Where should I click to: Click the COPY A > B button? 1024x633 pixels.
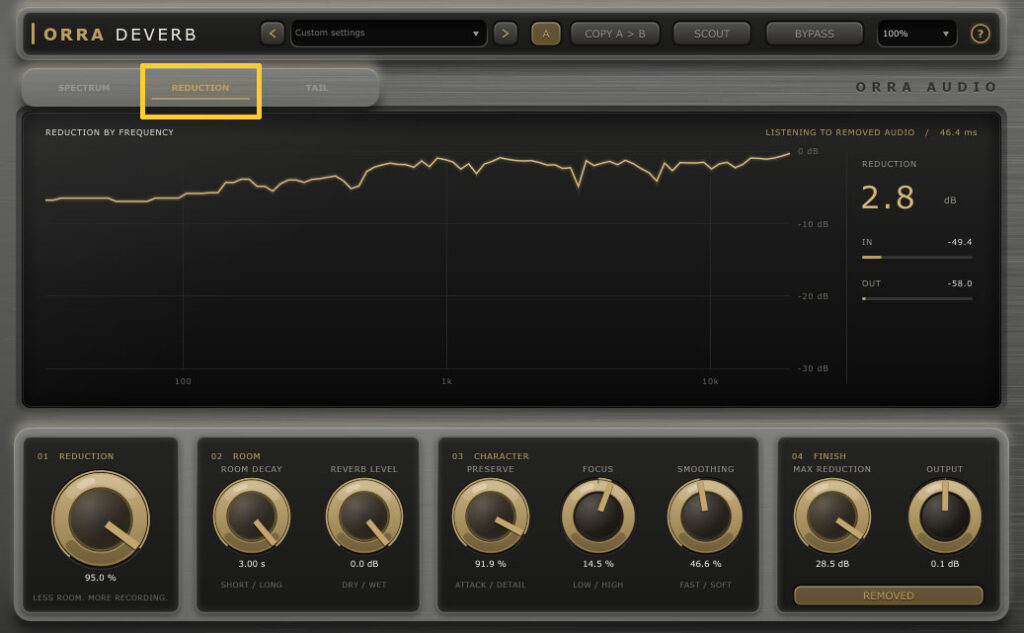pyautogui.click(x=615, y=33)
